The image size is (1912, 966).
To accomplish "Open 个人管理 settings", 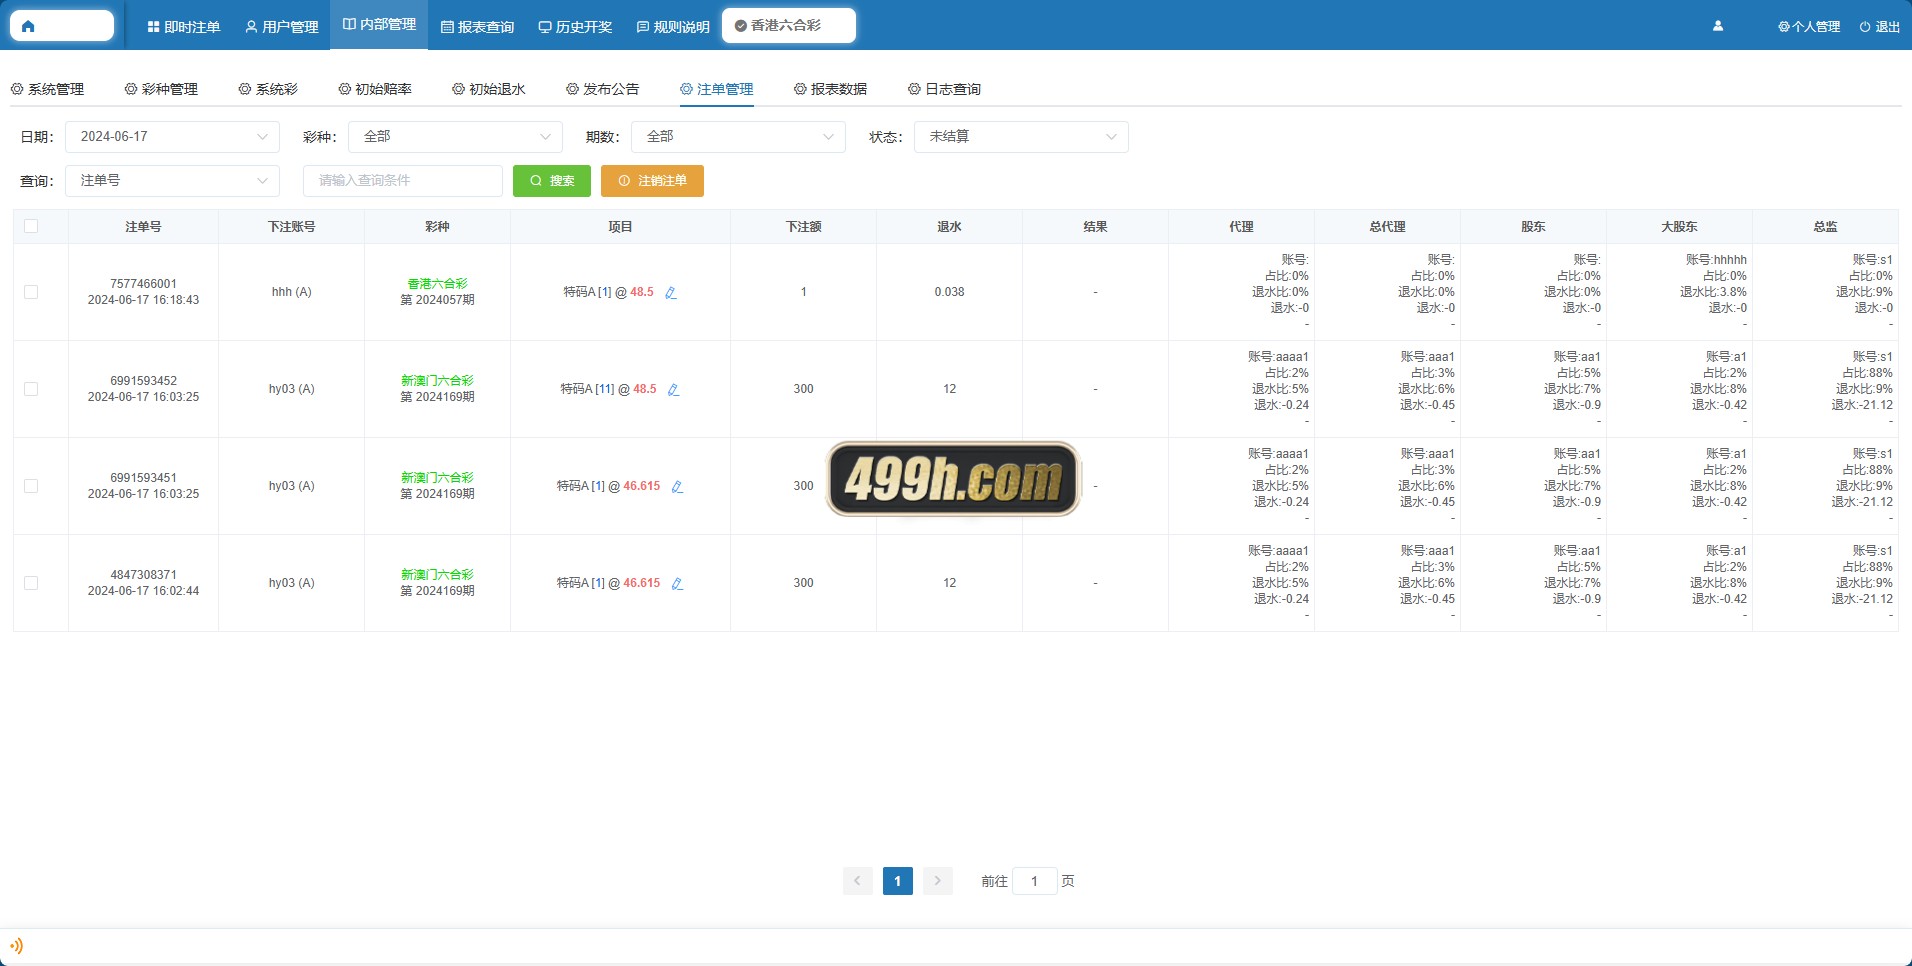I will [1809, 27].
